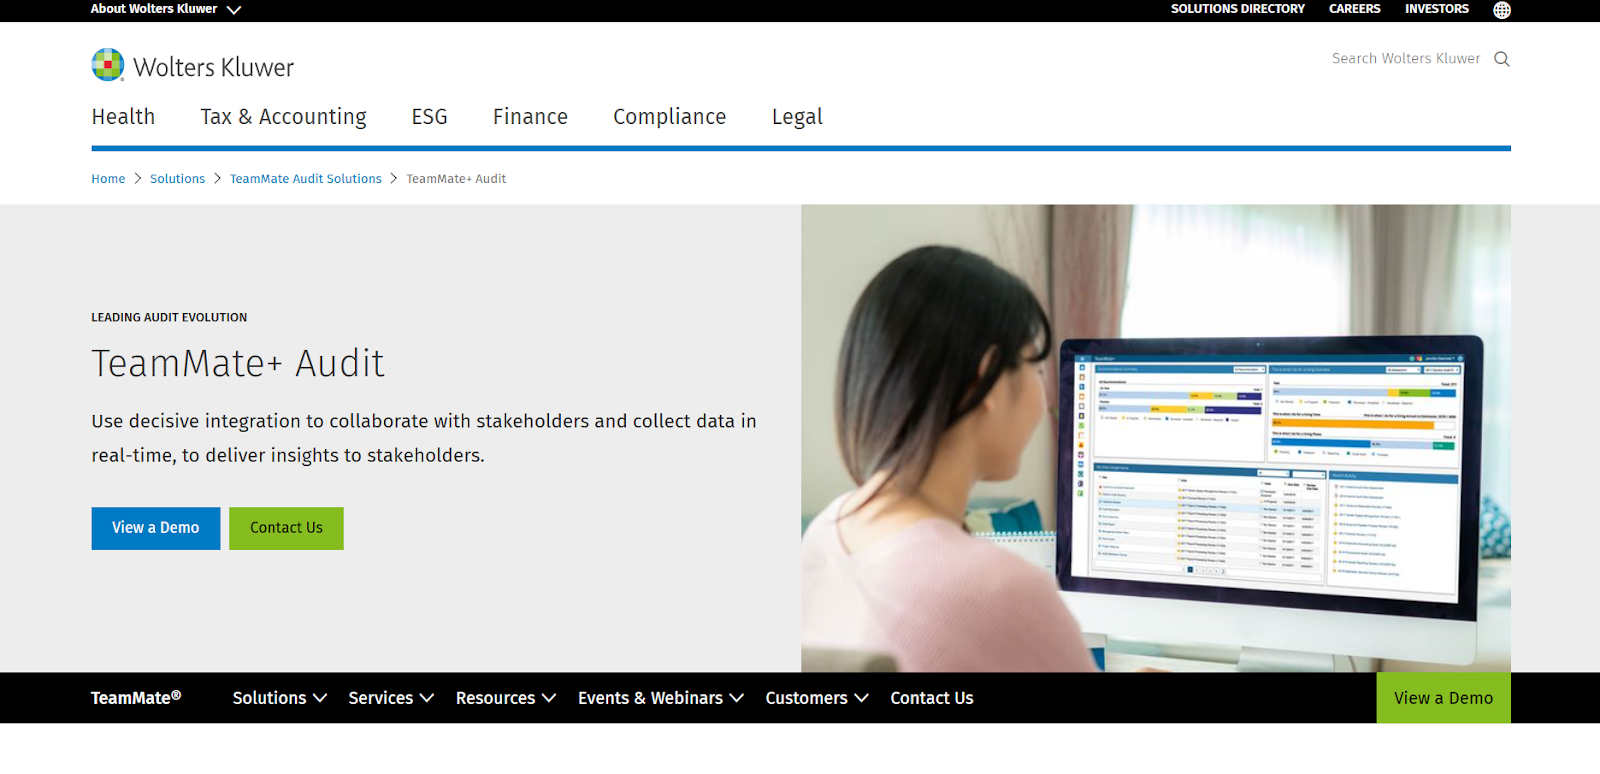This screenshot has width=1600, height=774.
Task: Open the Compliance menu
Action: tap(669, 117)
